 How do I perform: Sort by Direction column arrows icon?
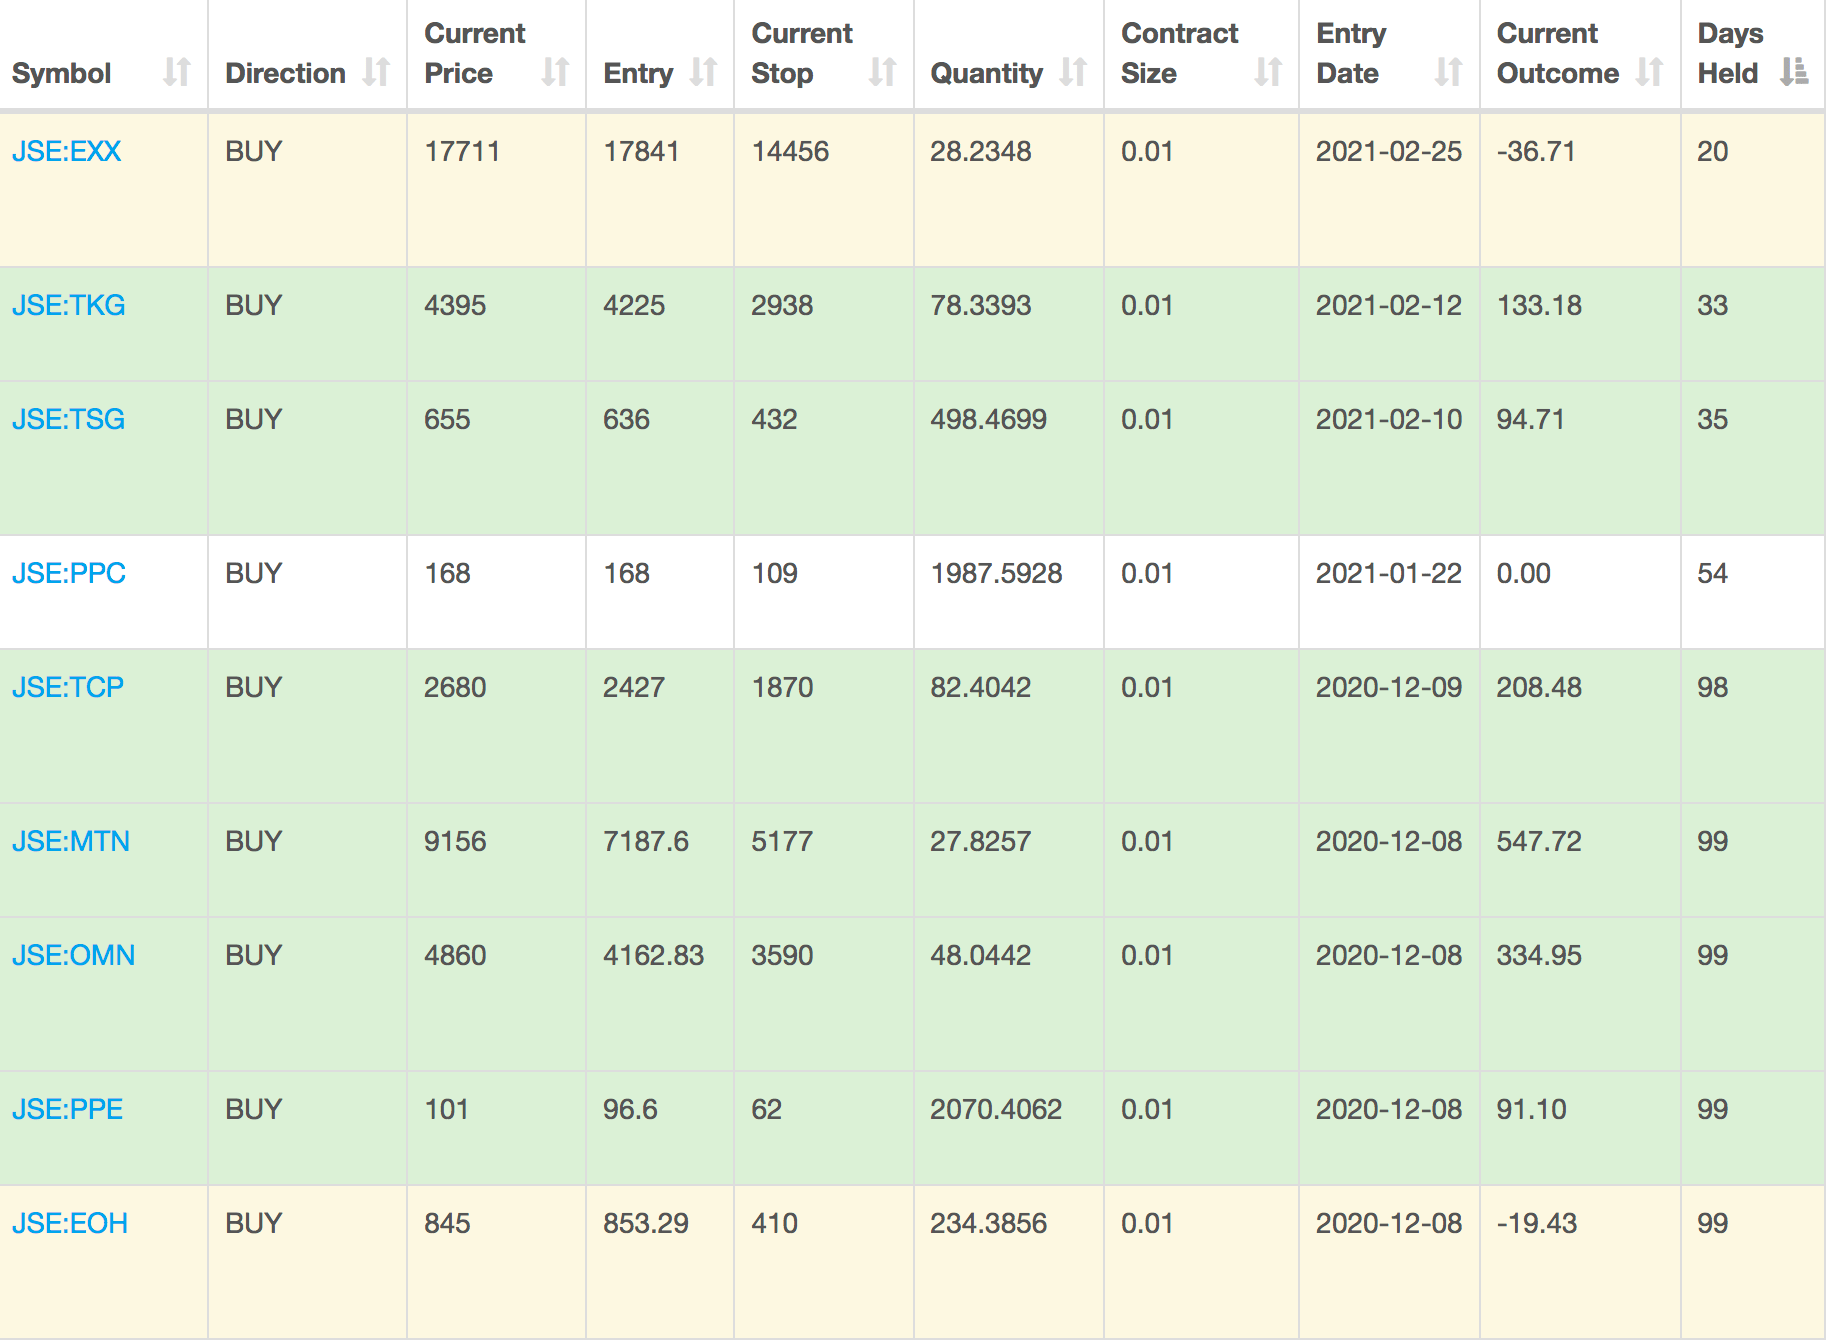pos(376,72)
